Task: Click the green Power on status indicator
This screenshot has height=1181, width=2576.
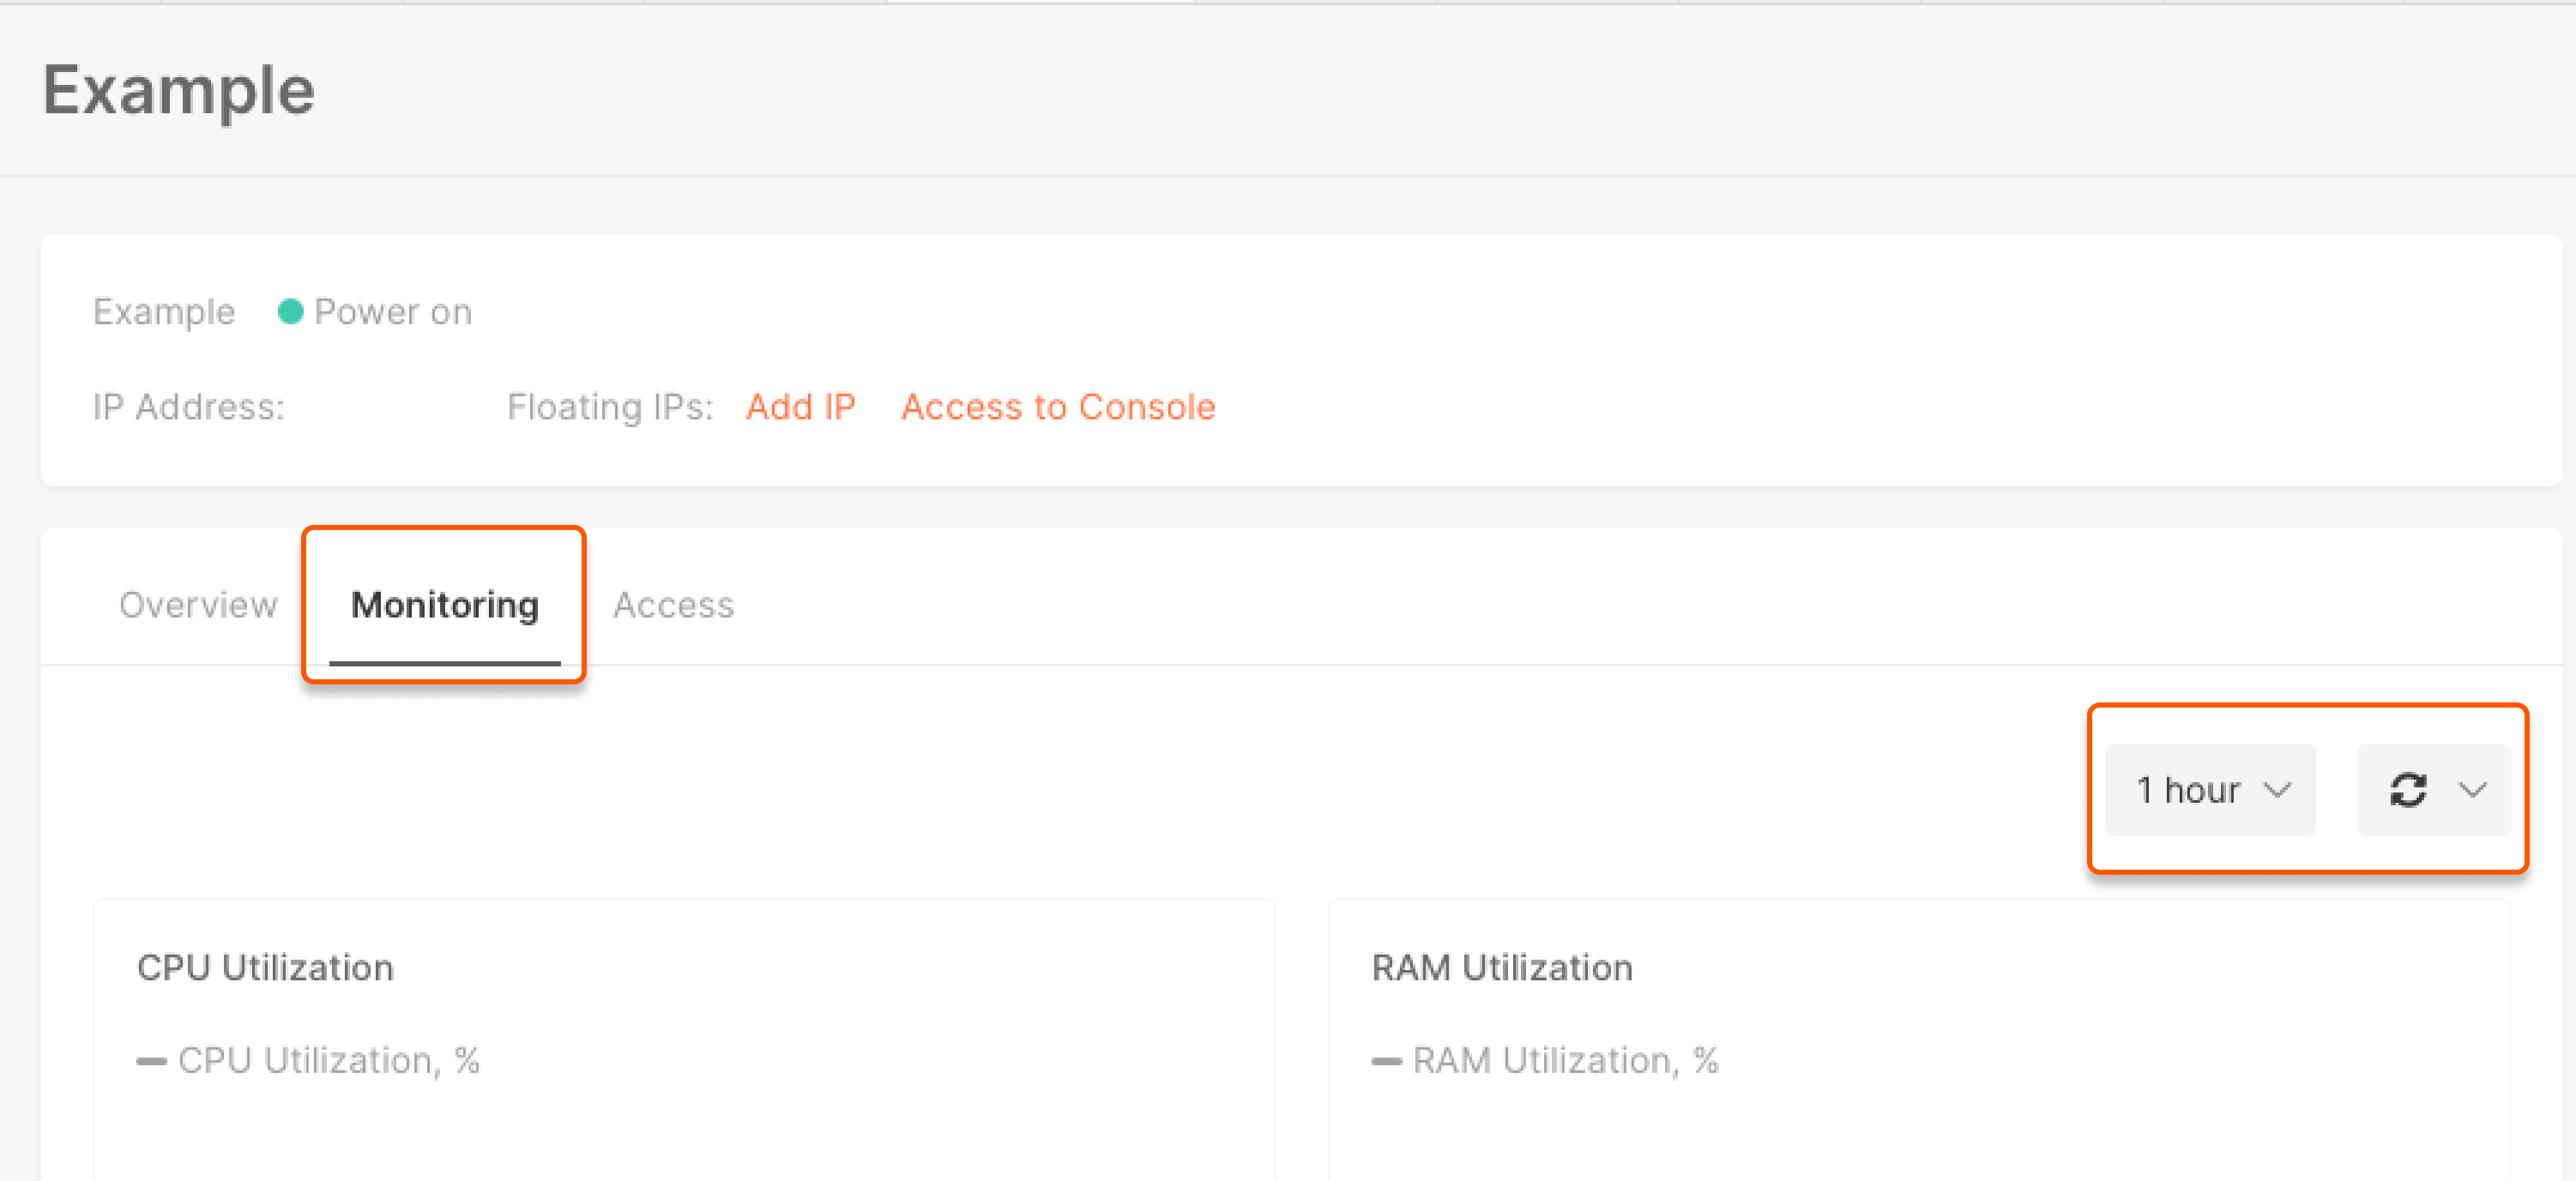Action: pyautogui.click(x=291, y=311)
